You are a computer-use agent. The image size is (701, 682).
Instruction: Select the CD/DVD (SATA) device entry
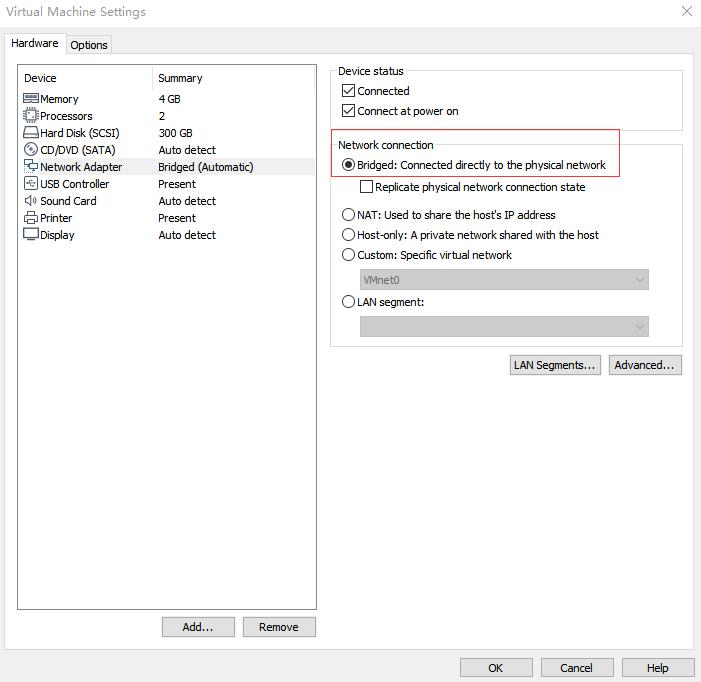coord(166,150)
